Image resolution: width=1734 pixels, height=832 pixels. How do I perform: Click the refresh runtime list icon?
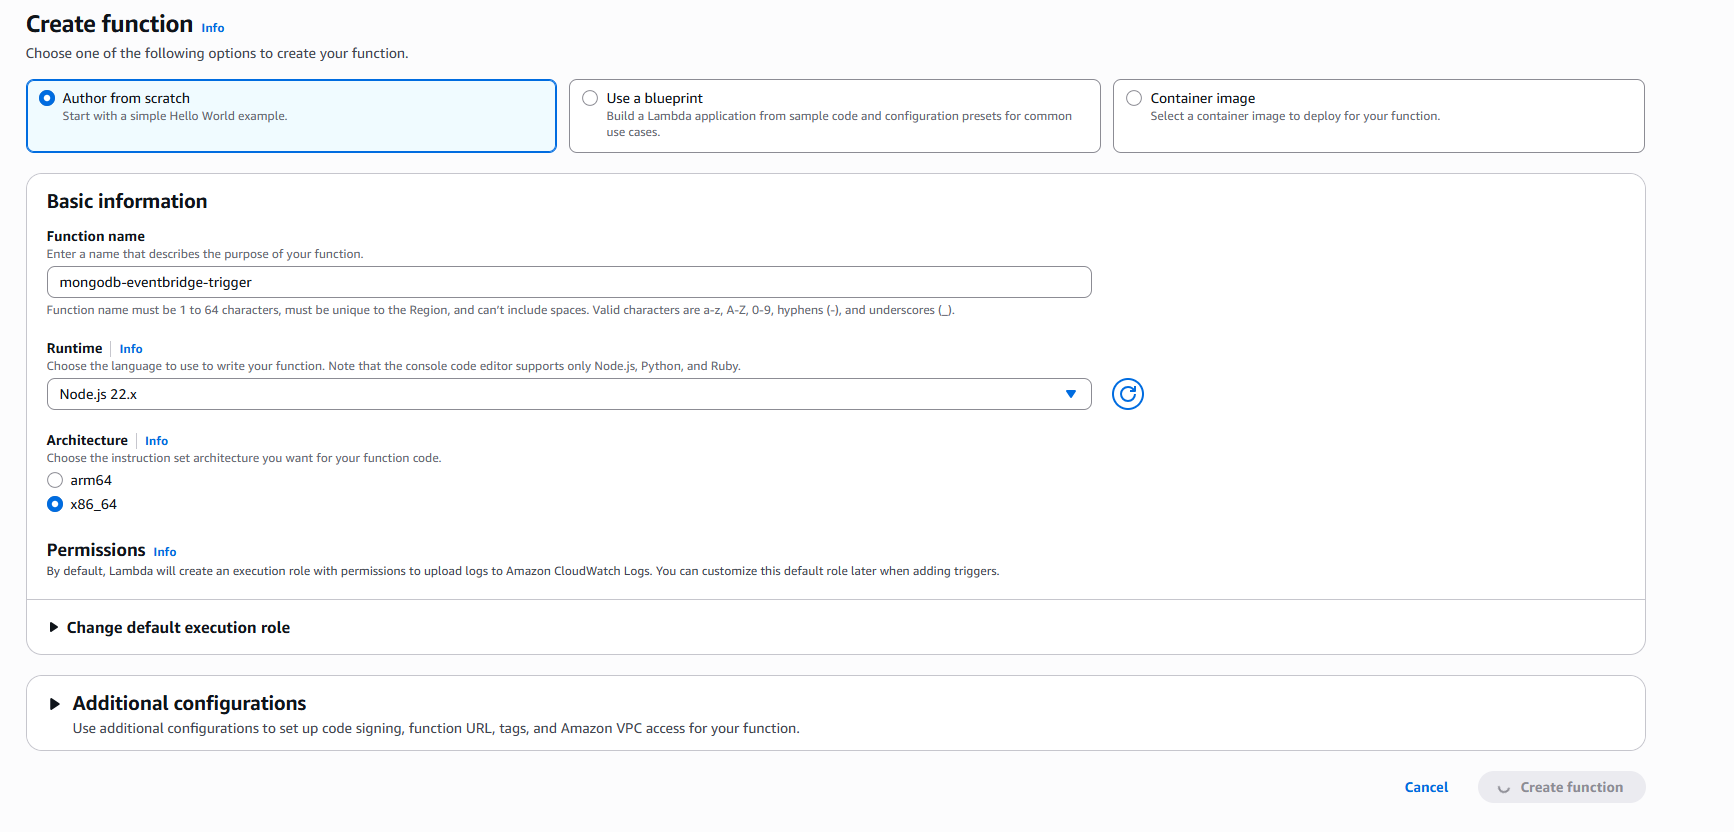(x=1127, y=394)
